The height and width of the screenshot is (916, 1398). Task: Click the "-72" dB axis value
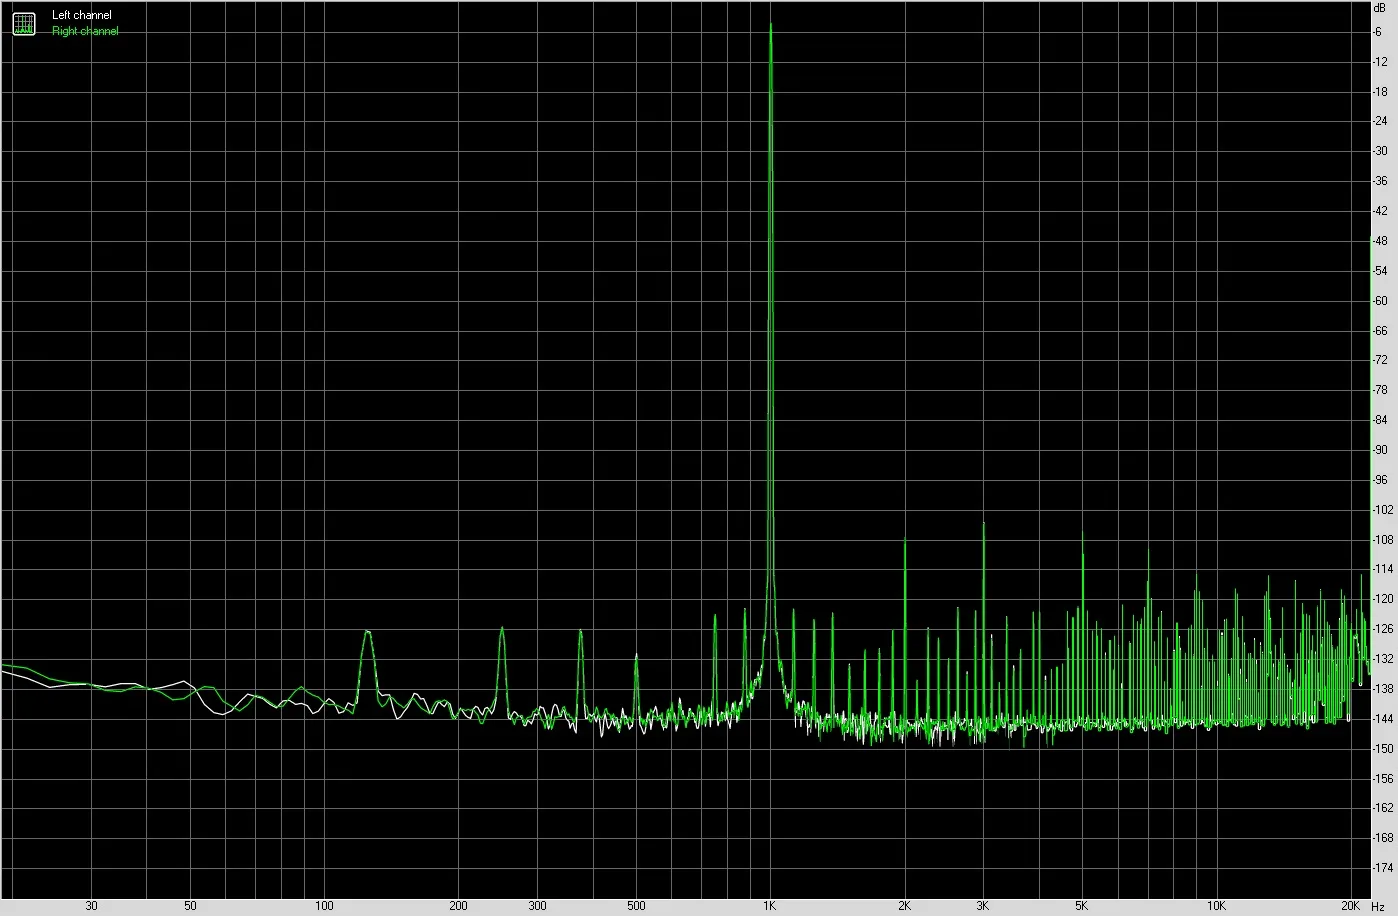coord(1380,360)
